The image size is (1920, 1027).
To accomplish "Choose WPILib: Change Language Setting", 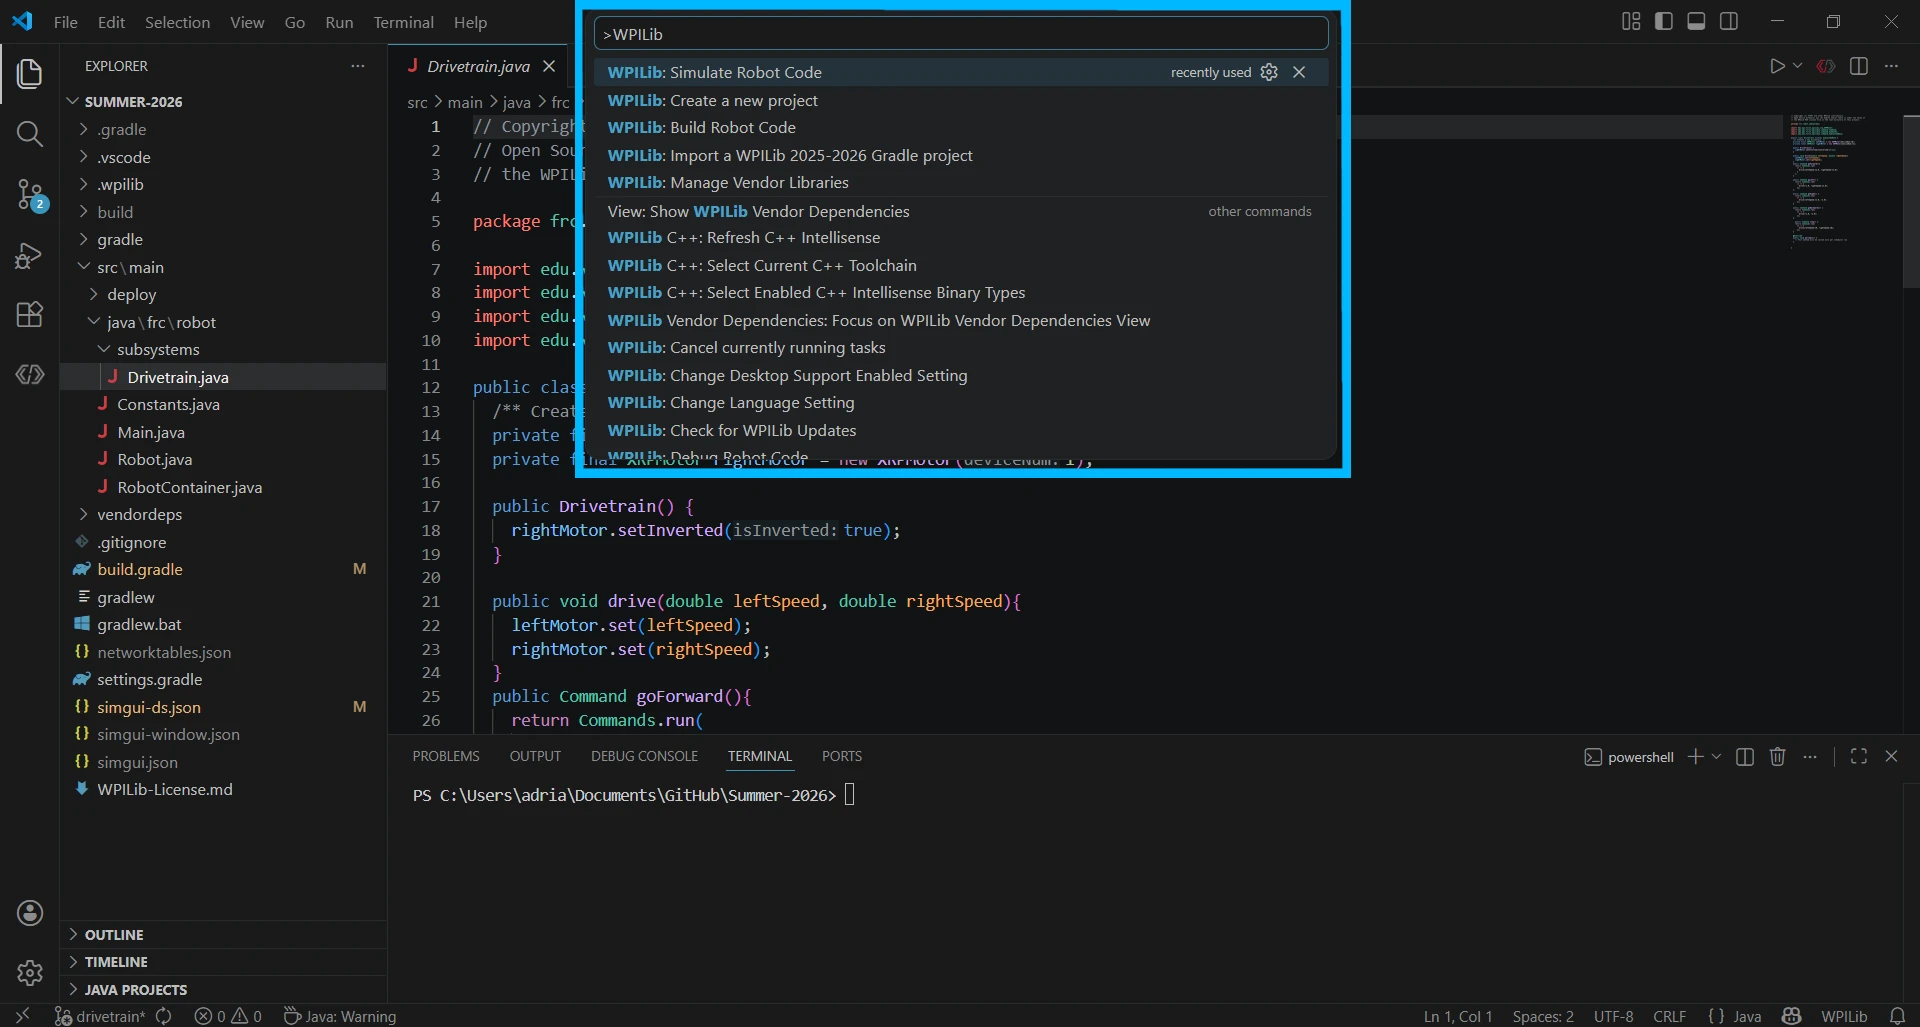I will pyautogui.click(x=960, y=402).
